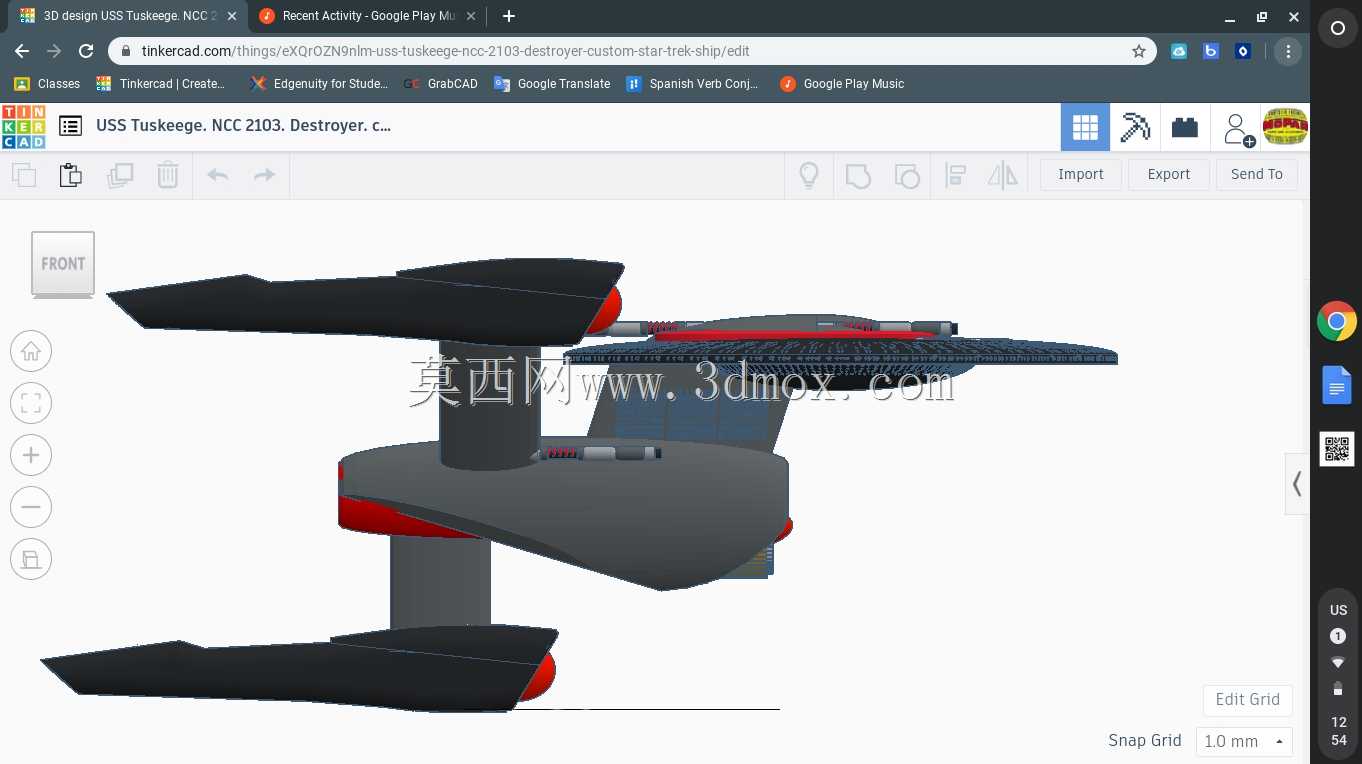1362x764 pixels.
Task: Click the Delete trash icon
Action: point(167,175)
